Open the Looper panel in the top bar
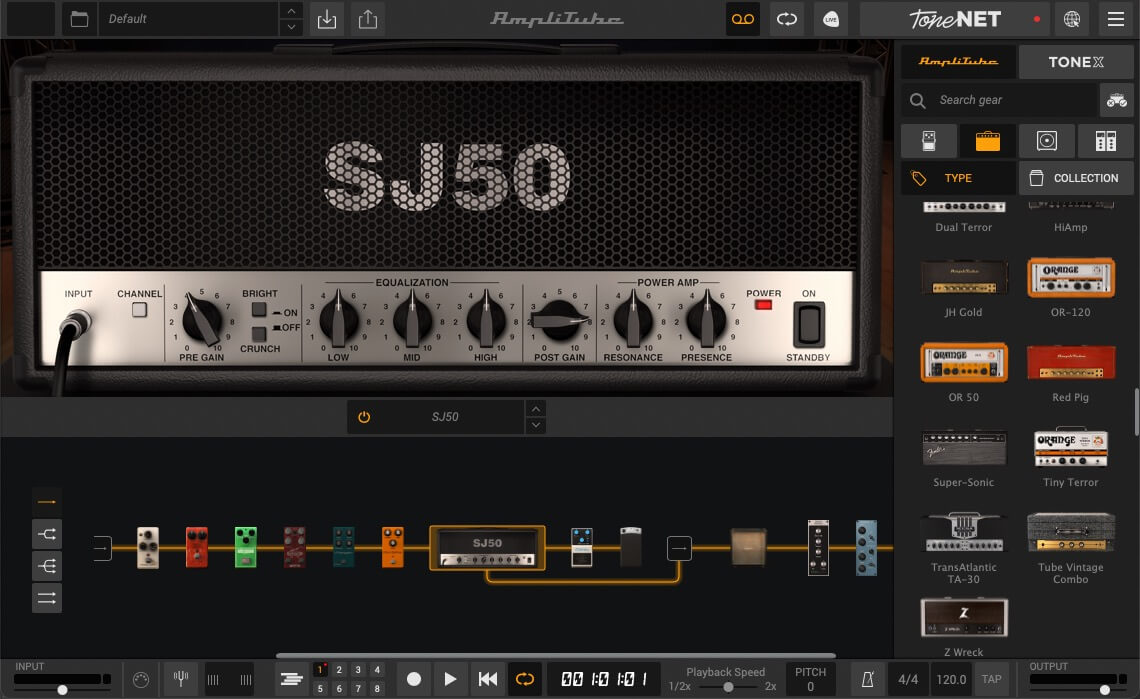Image resolution: width=1140 pixels, height=699 pixels. 742,19
